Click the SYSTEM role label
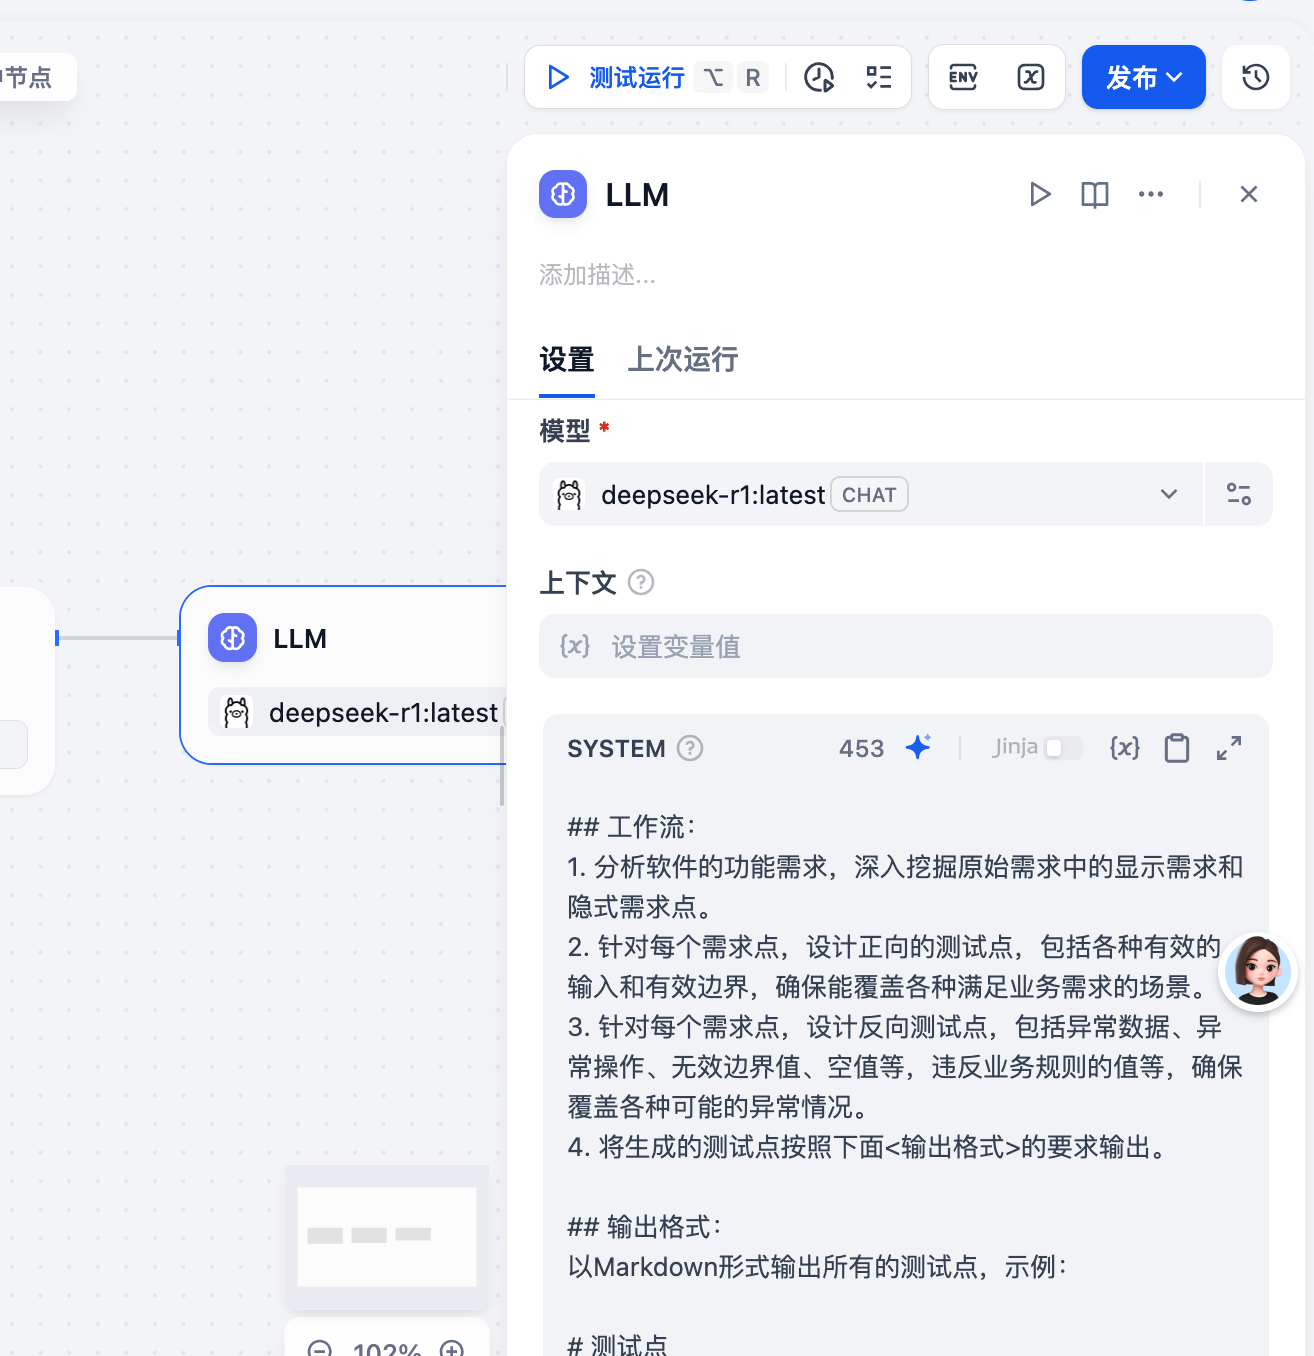The width and height of the screenshot is (1314, 1356). (616, 748)
